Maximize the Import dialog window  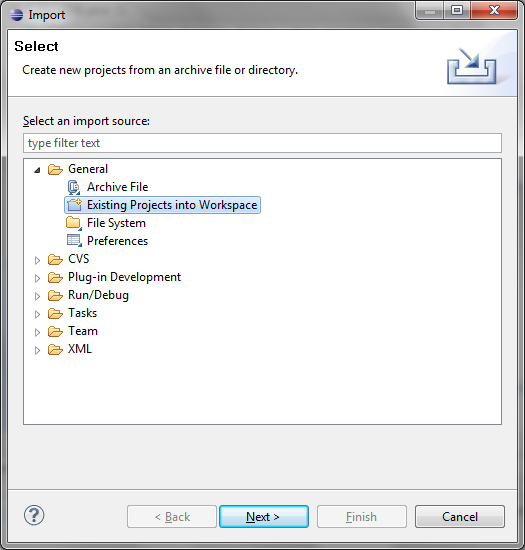(457, 10)
